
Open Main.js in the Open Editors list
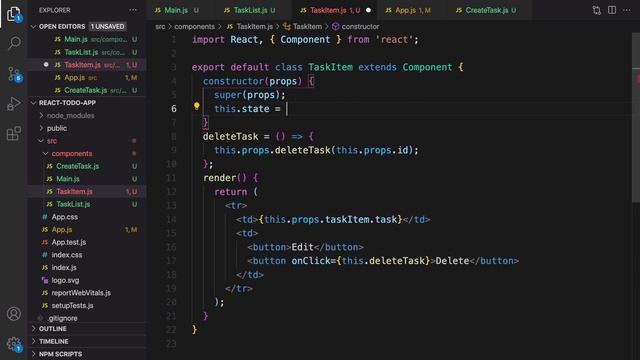click(87, 39)
